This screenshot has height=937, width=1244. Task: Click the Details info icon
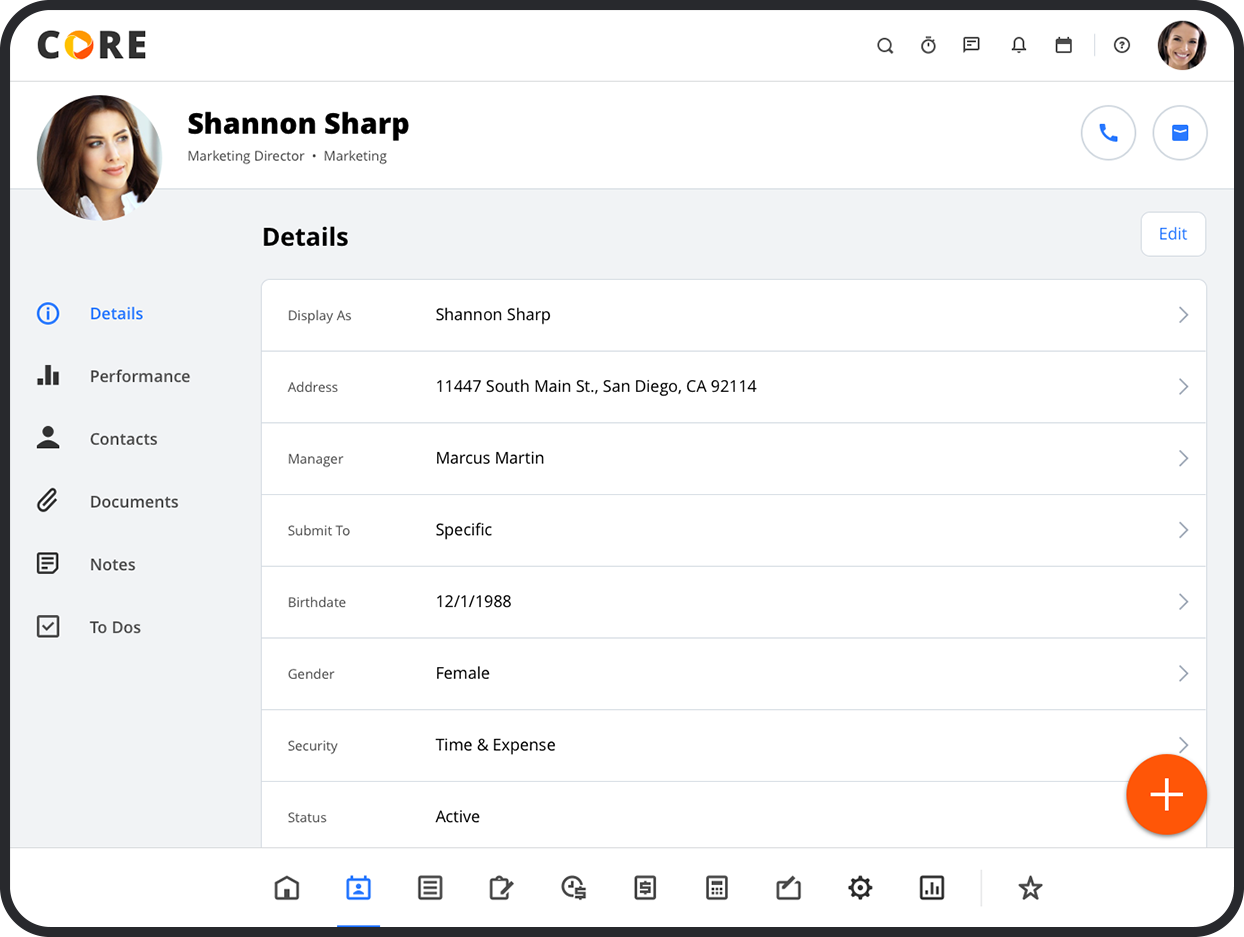(48, 314)
